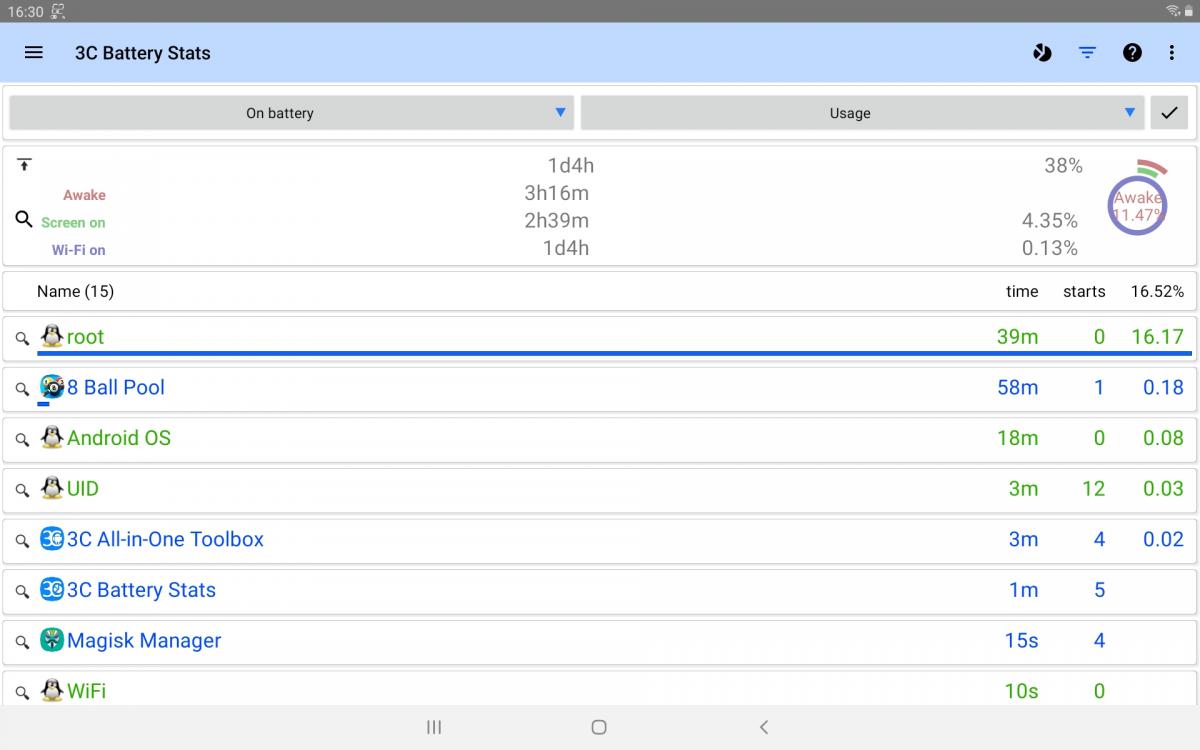Tap magnifier beside 3C Battery Stats row
The width and height of the screenshot is (1200, 750).
click(x=22, y=592)
